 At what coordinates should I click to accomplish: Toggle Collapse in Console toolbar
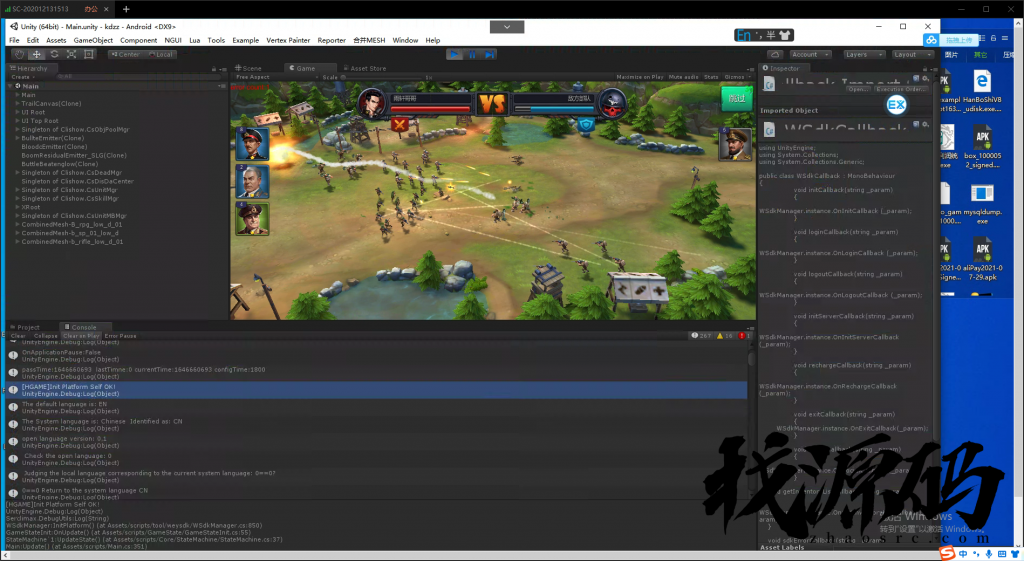46,336
